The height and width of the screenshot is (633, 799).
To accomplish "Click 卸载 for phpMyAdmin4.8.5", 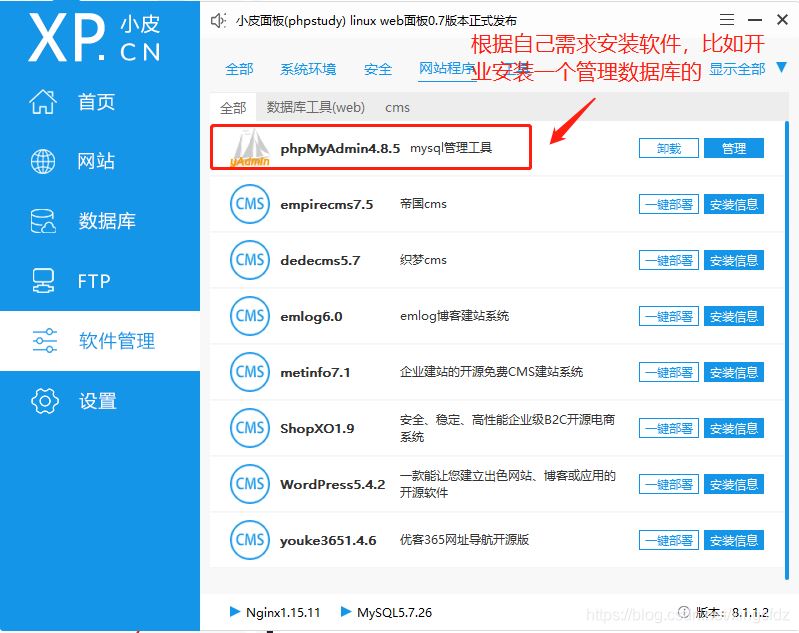I will click(669, 148).
